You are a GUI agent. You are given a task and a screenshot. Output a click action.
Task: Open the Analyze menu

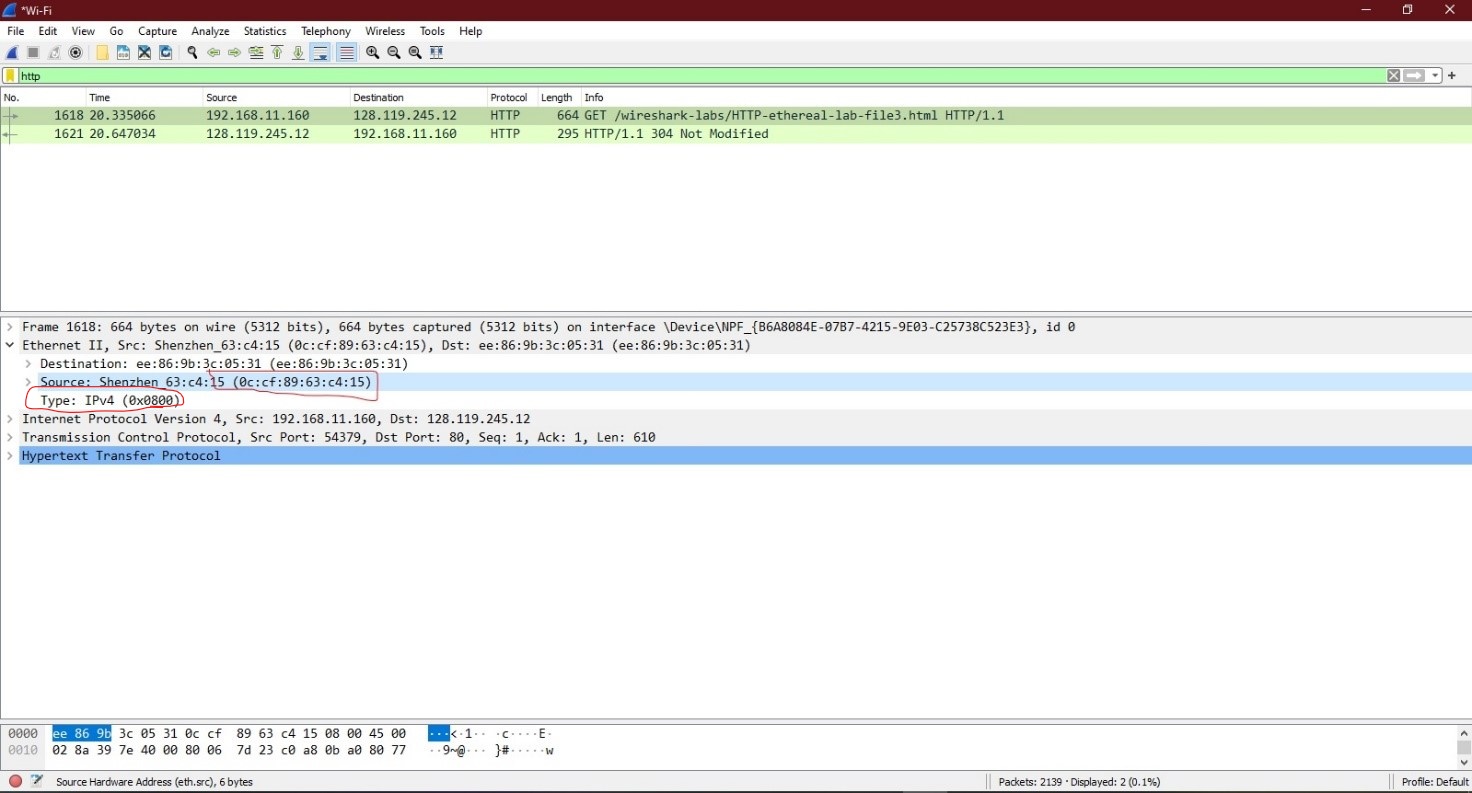(210, 31)
